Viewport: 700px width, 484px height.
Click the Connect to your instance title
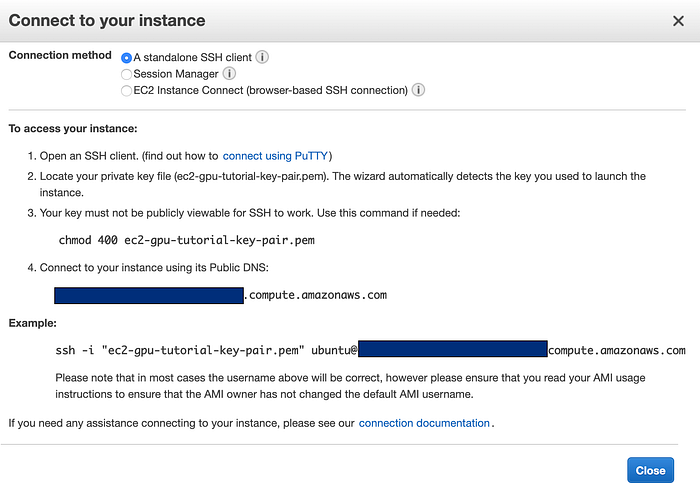(x=107, y=20)
